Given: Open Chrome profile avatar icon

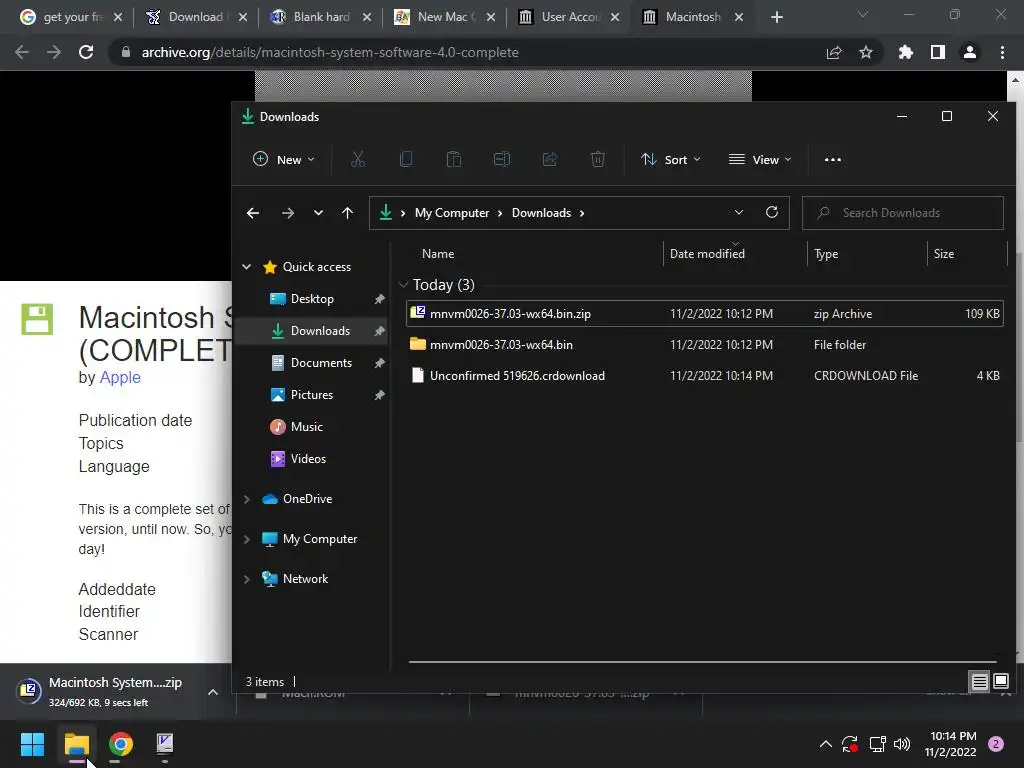Looking at the screenshot, I should (x=970, y=52).
